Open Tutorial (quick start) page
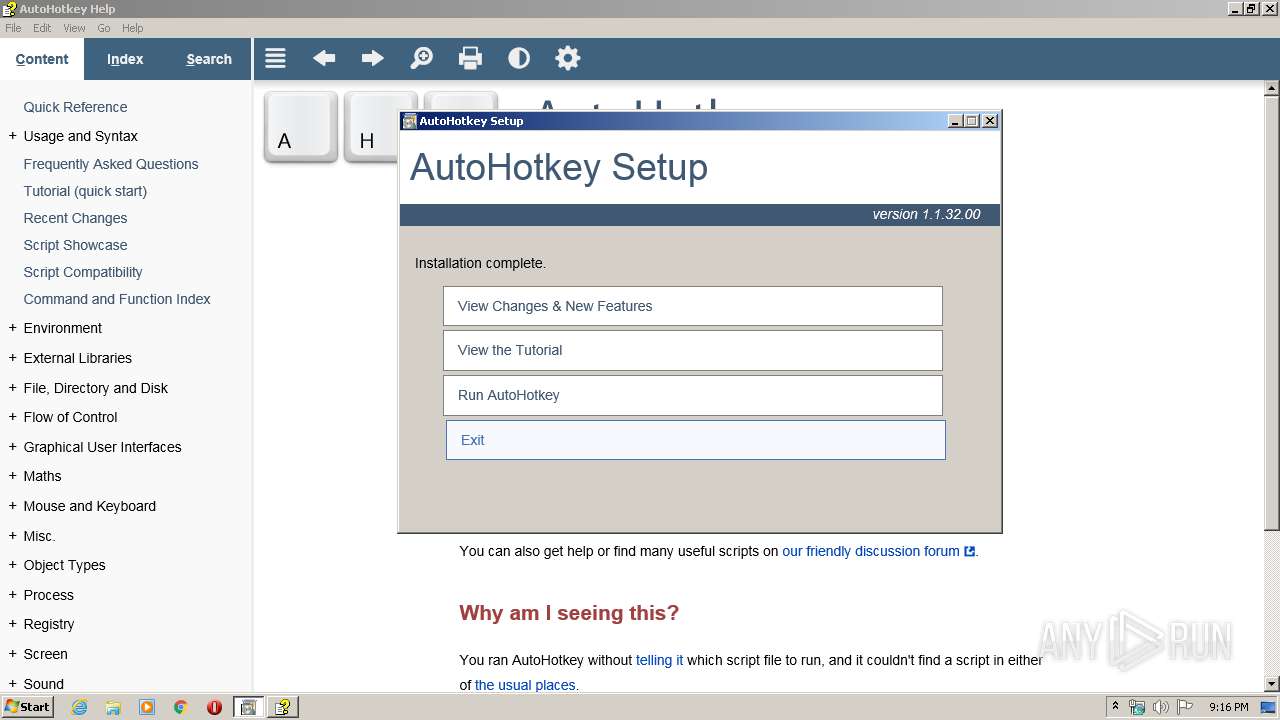The height and width of the screenshot is (720, 1280). tap(85, 191)
